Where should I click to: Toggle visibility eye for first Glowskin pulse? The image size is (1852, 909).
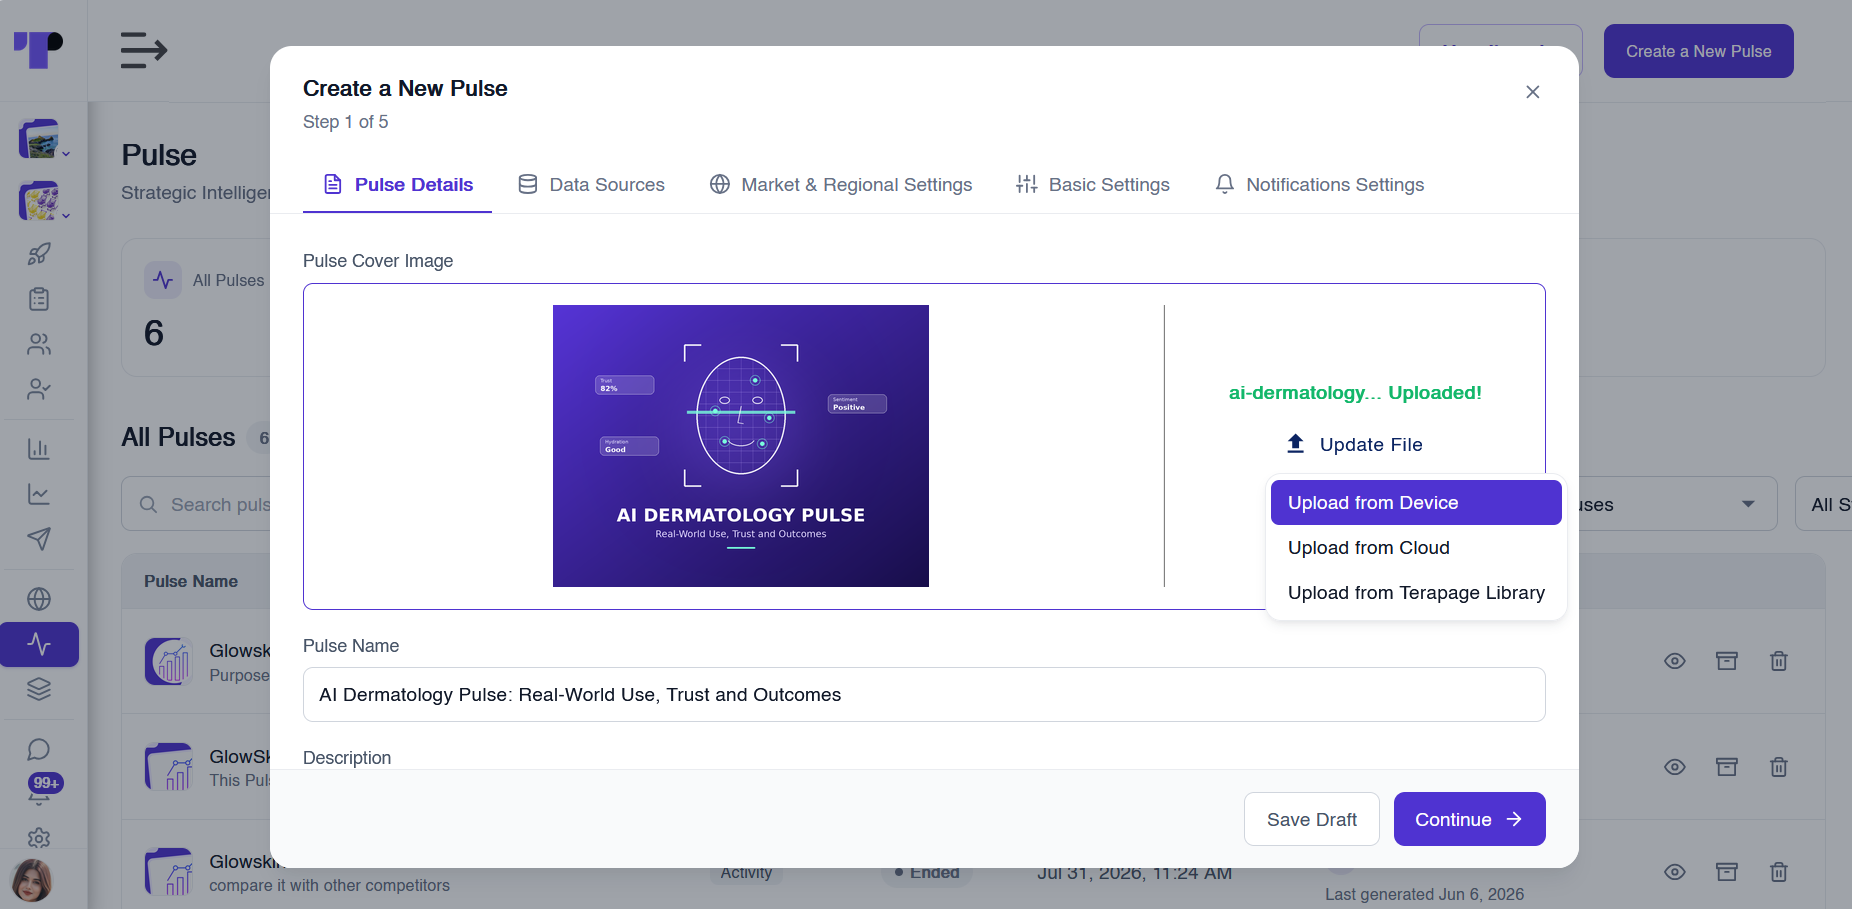pyautogui.click(x=1675, y=661)
